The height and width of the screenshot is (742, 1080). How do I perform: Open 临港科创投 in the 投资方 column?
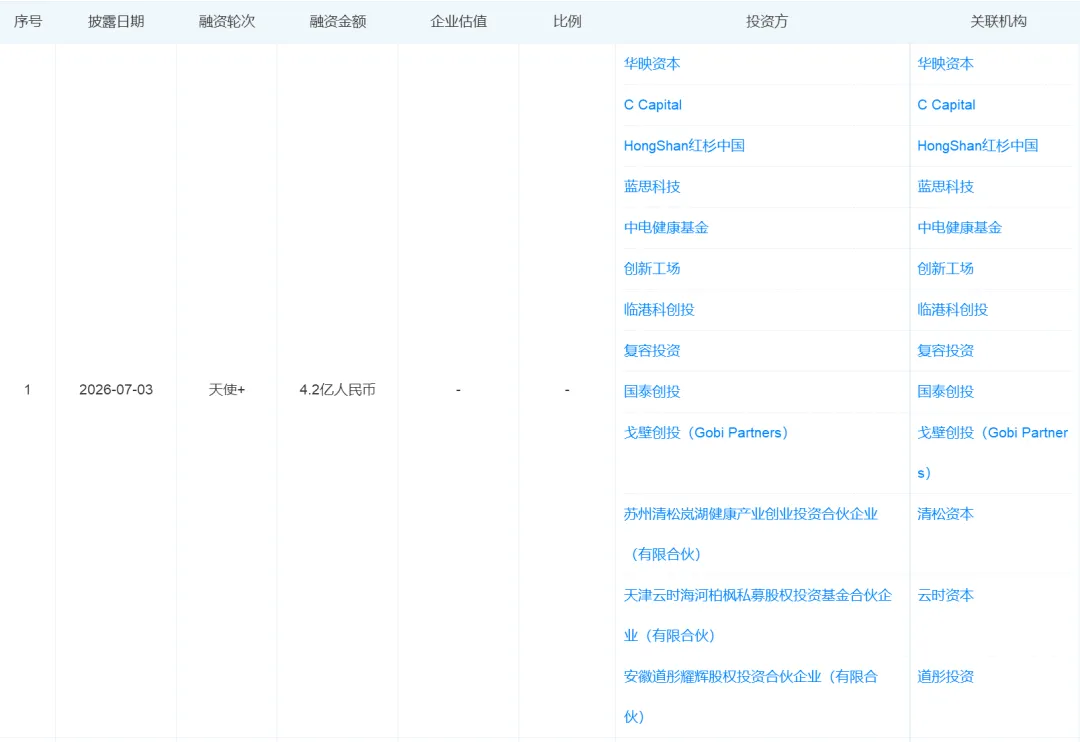[x=659, y=309]
